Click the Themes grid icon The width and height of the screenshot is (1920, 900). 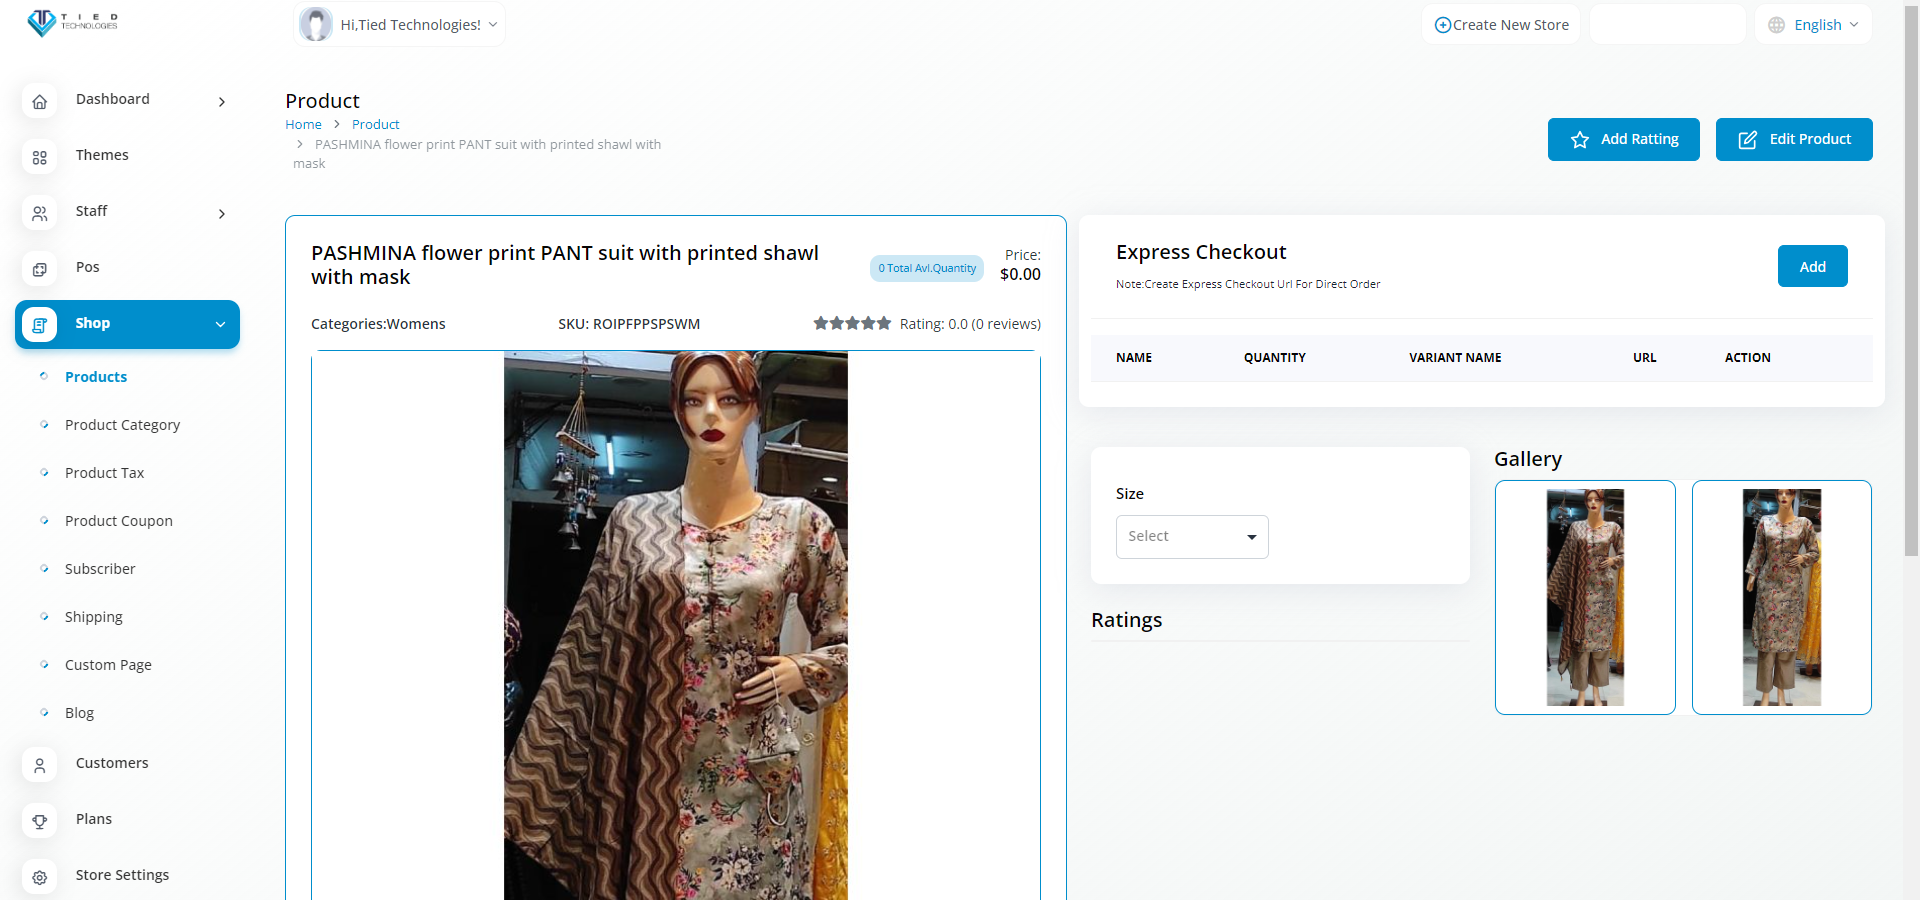[40, 157]
